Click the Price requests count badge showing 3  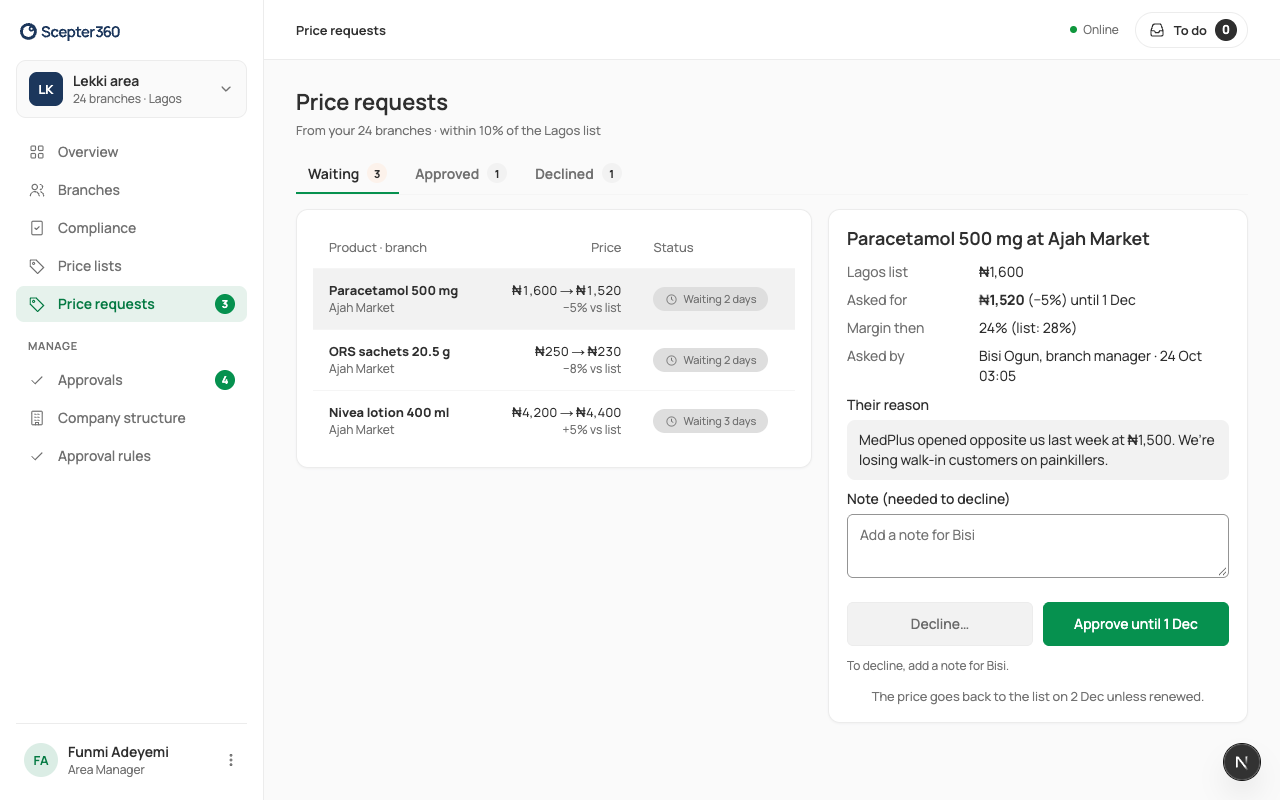pos(225,304)
